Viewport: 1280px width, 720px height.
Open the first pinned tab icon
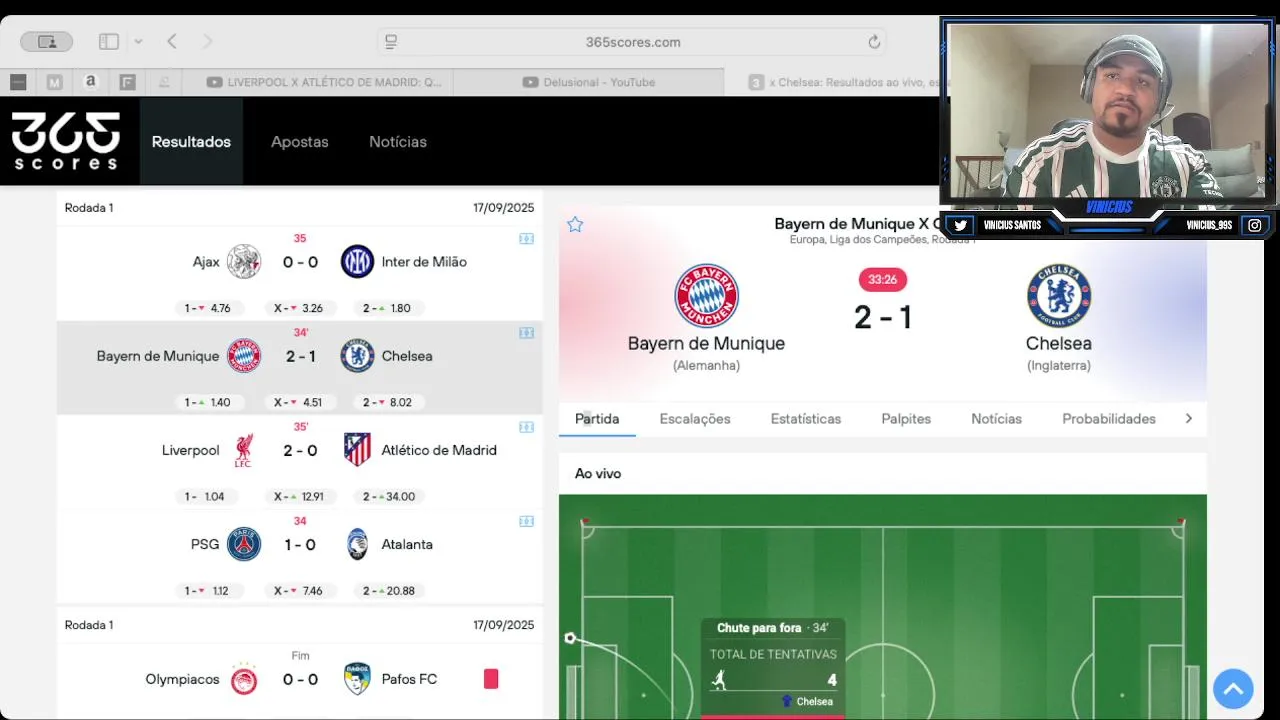click(18, 82)
